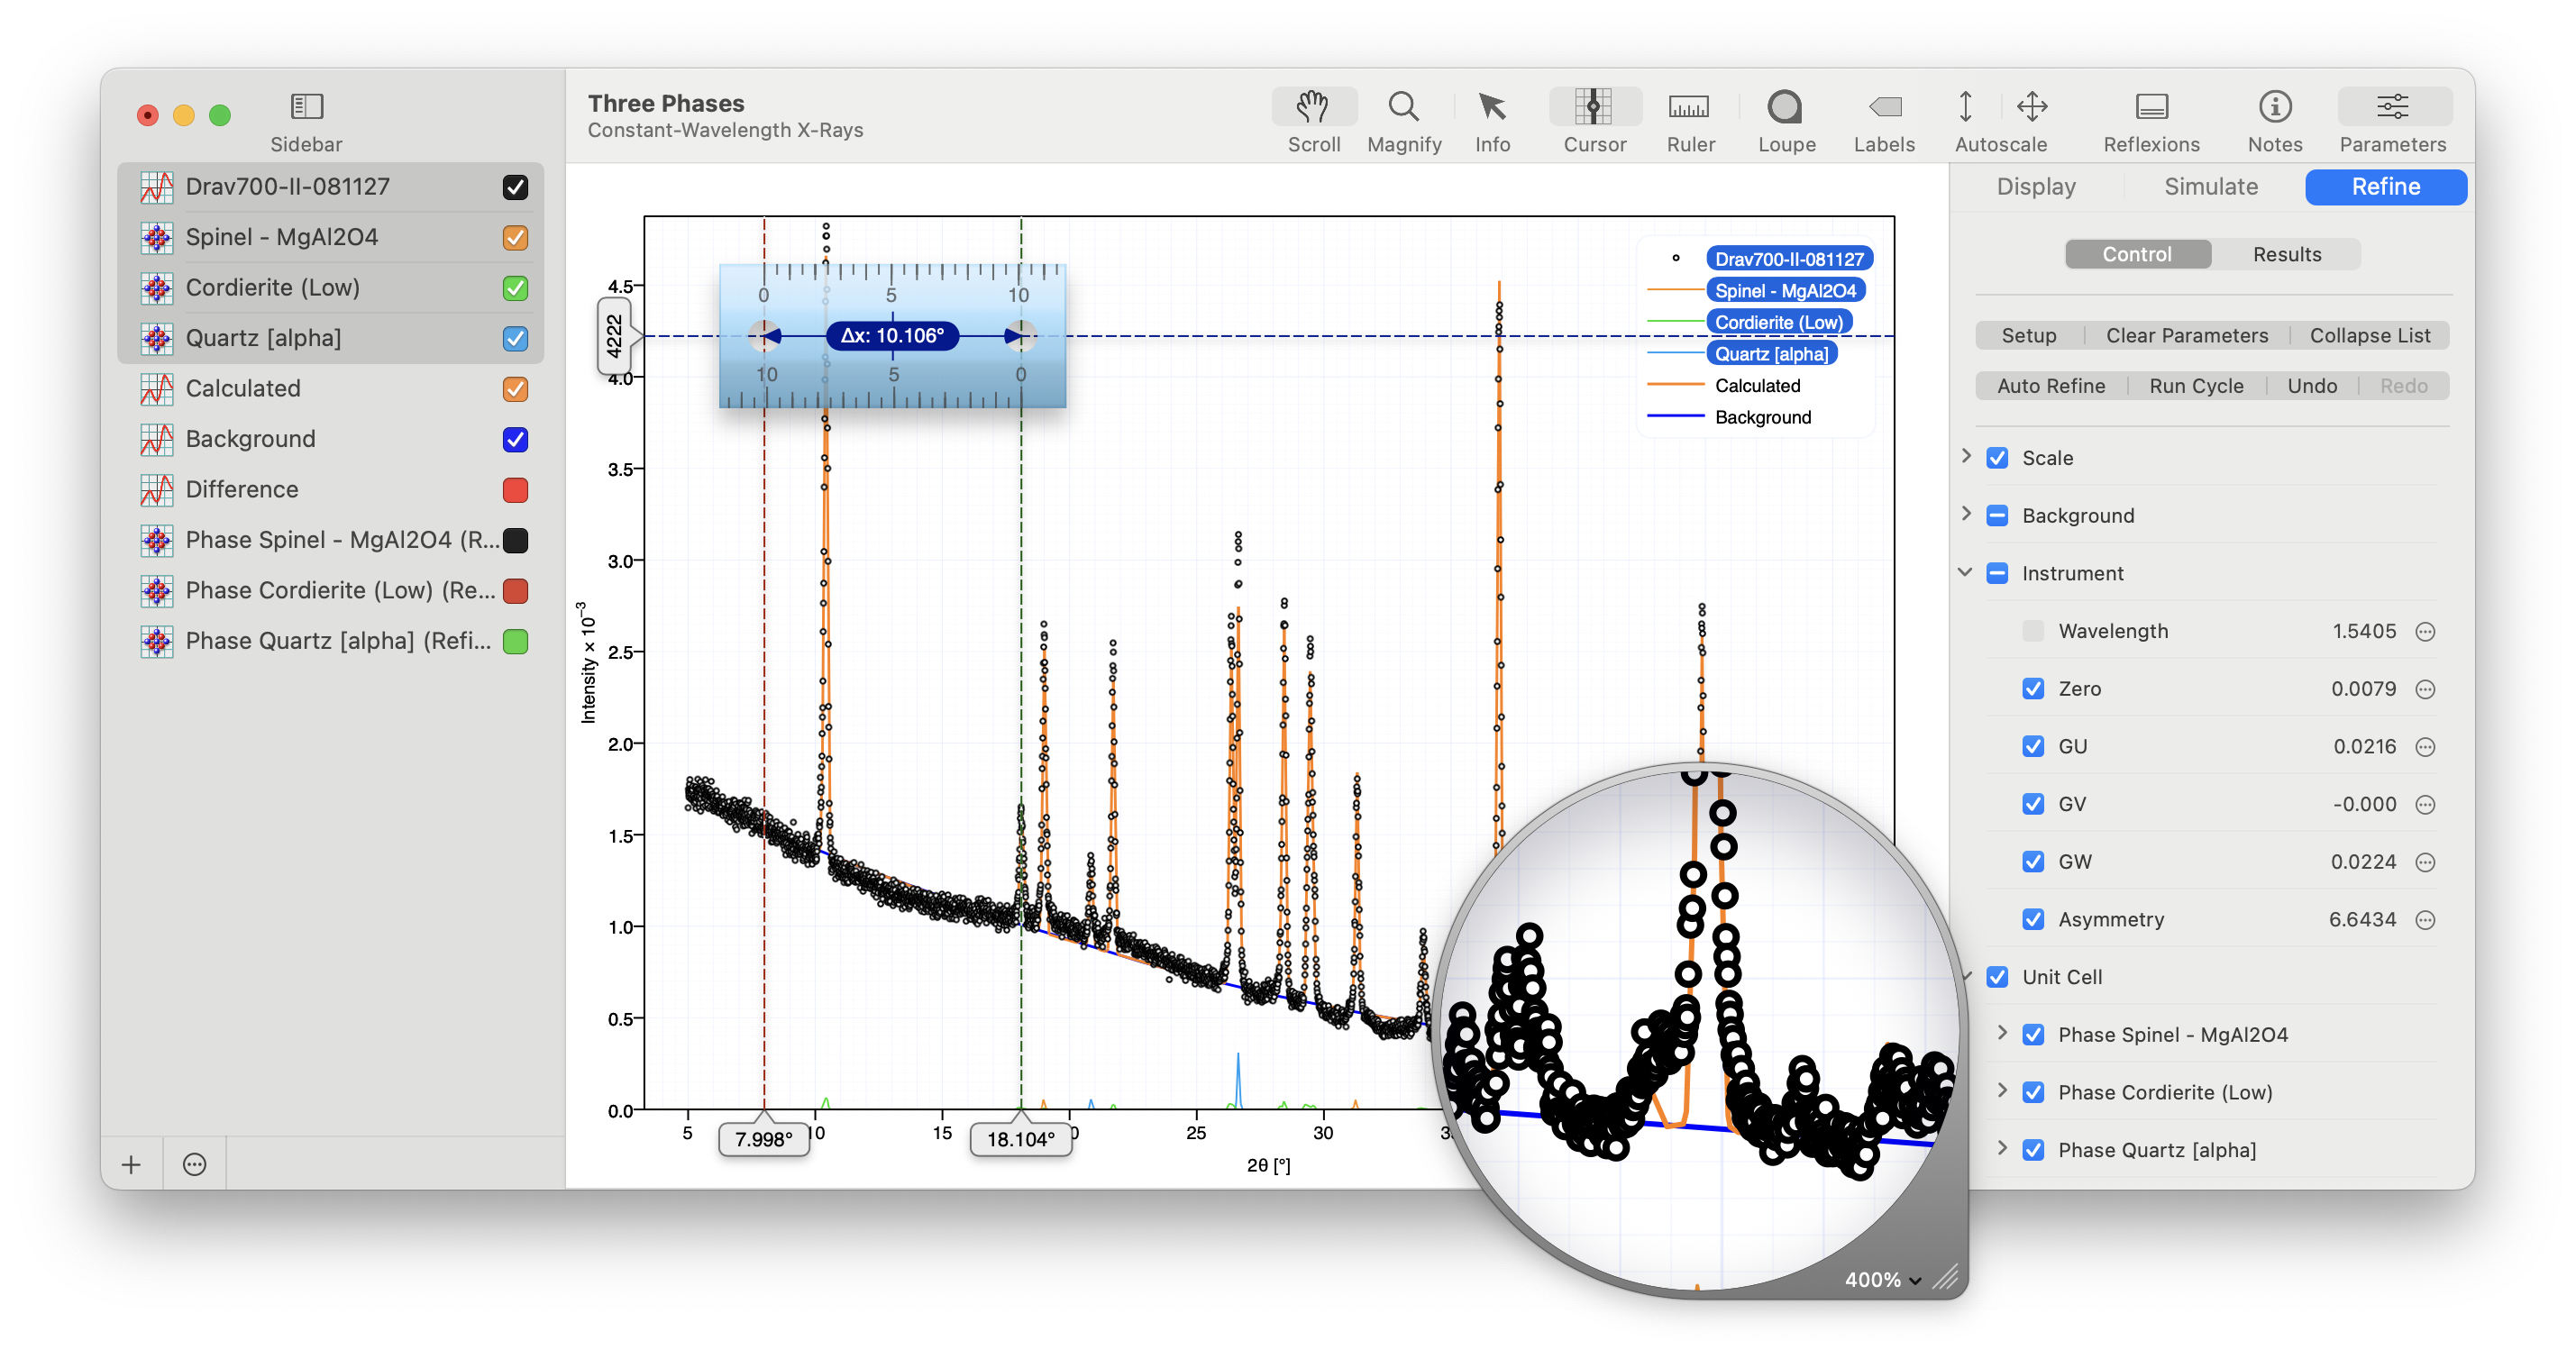The image size is (2576, 1350).
Task: Select the Info arrow tool
Action: pyautogui.click(x=1492, y=106)
